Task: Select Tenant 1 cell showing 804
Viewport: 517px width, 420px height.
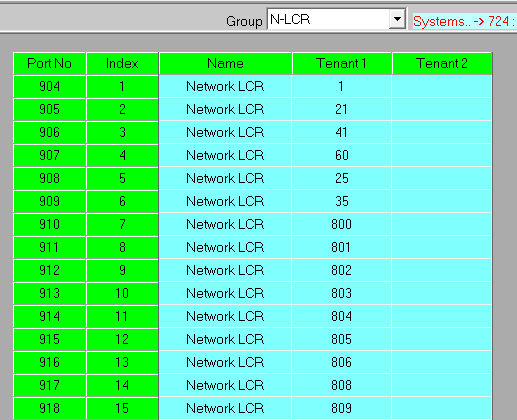Action: [342, 316]
